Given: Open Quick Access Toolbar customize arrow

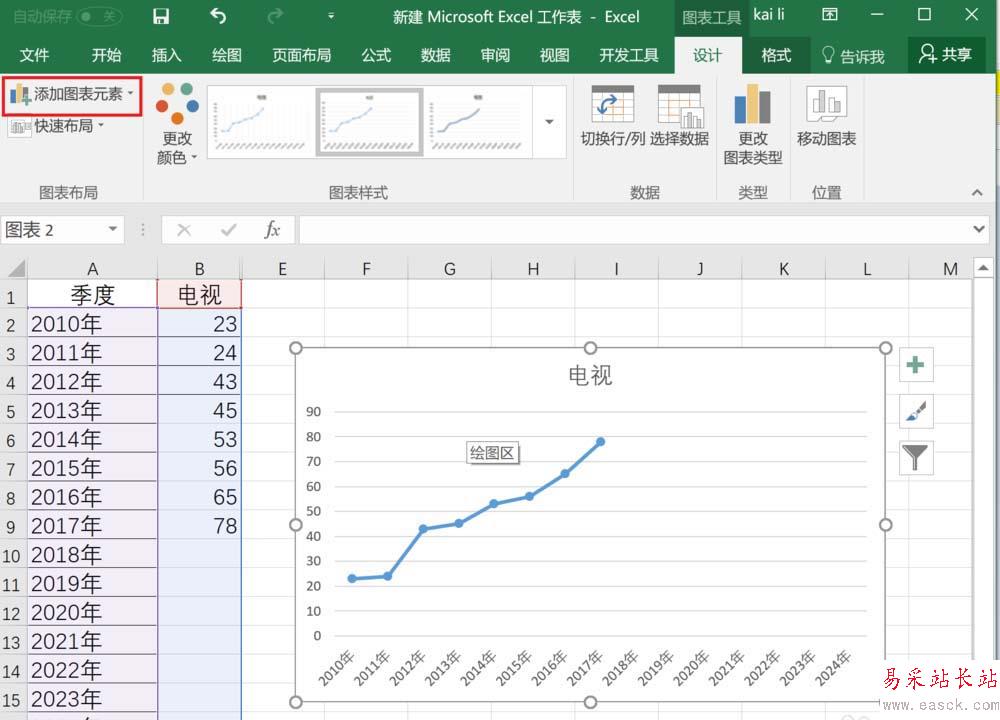Looking at the screenshot, I should (331, 16).
